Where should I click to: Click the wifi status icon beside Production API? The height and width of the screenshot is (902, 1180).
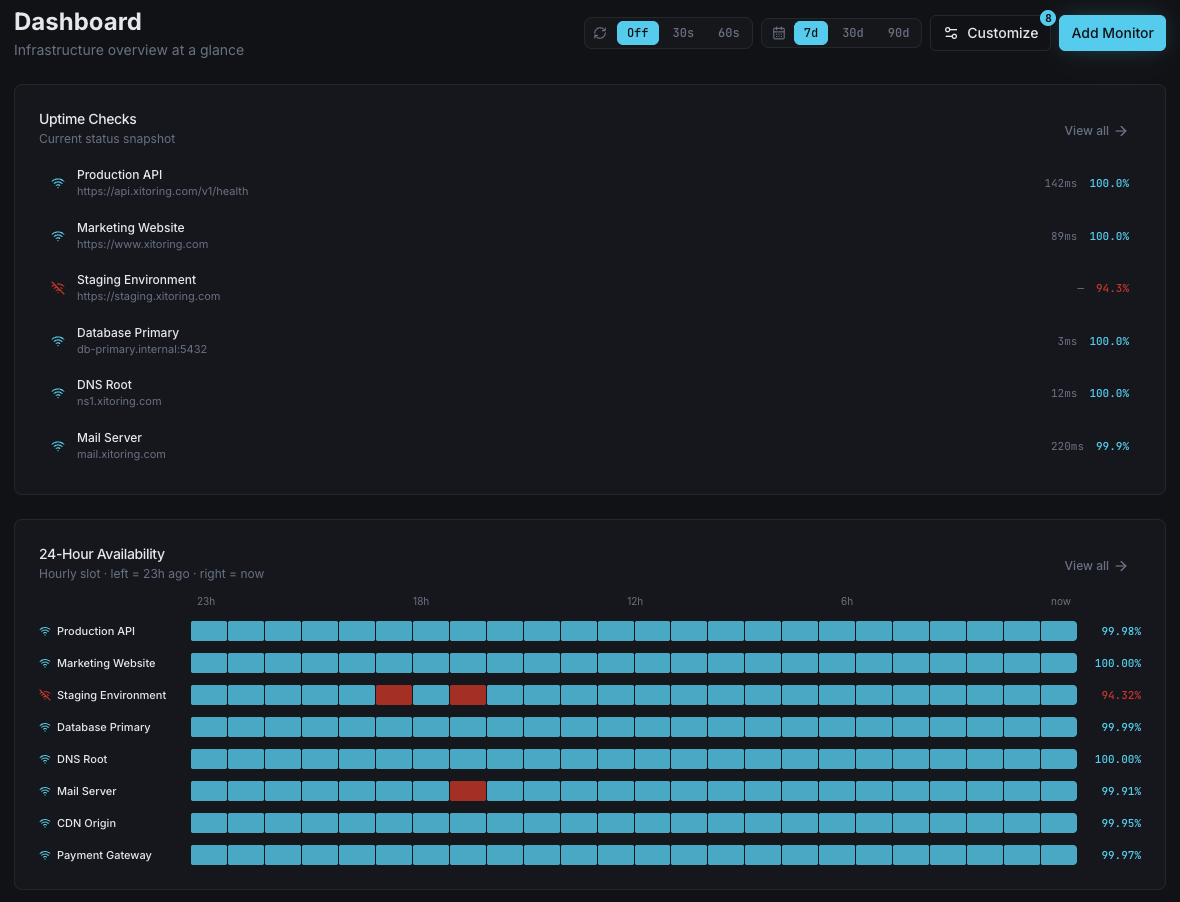(57, 183)
